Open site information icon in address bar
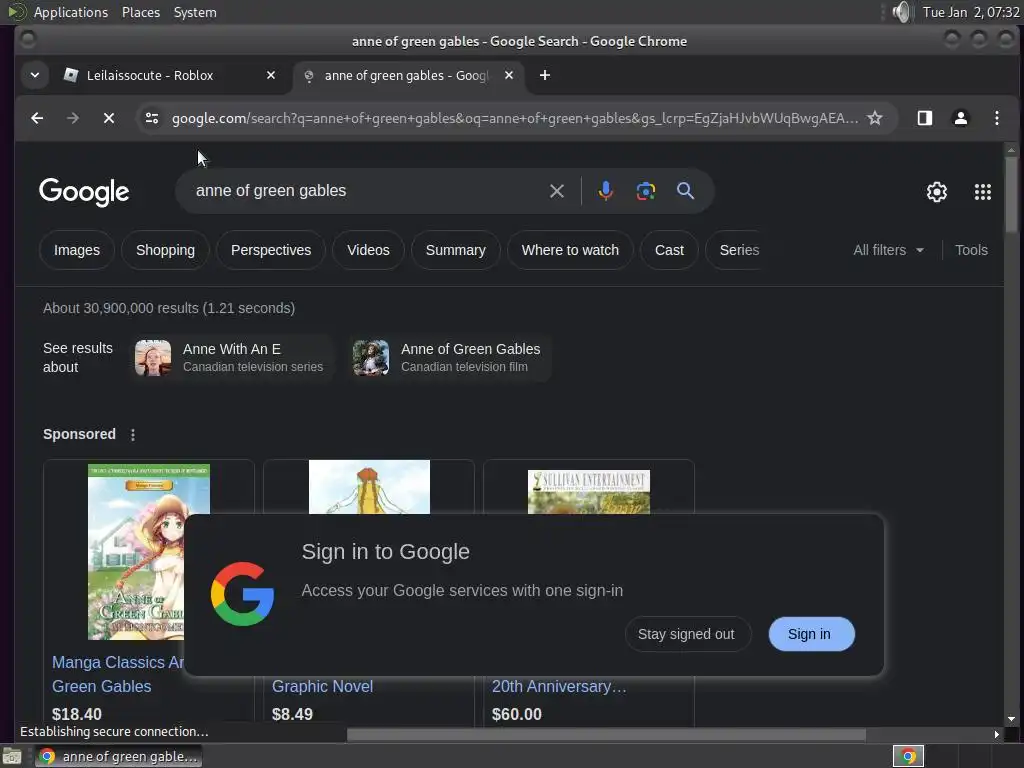 152,118
